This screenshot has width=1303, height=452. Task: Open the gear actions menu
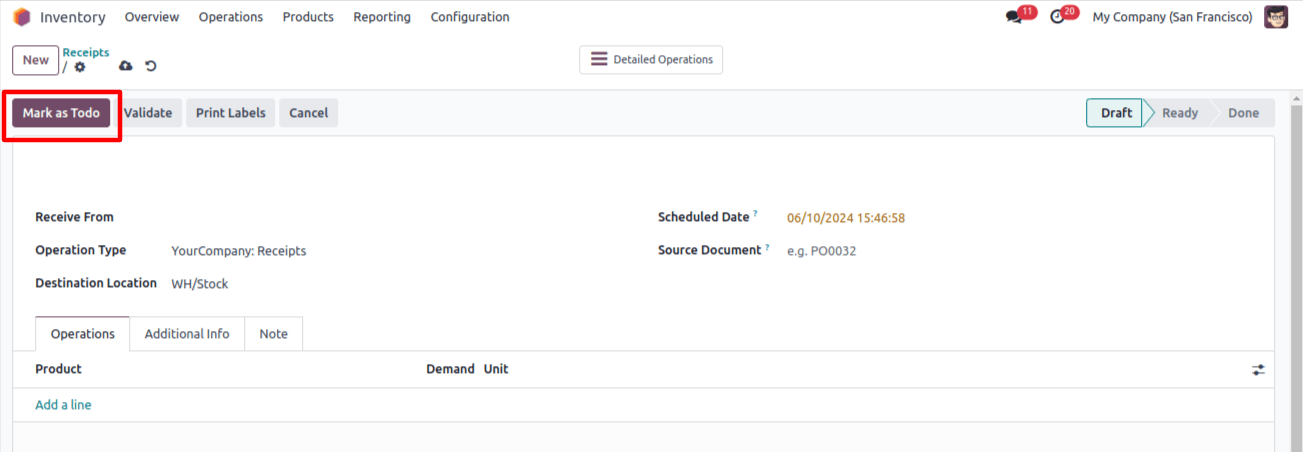(80, 67)
